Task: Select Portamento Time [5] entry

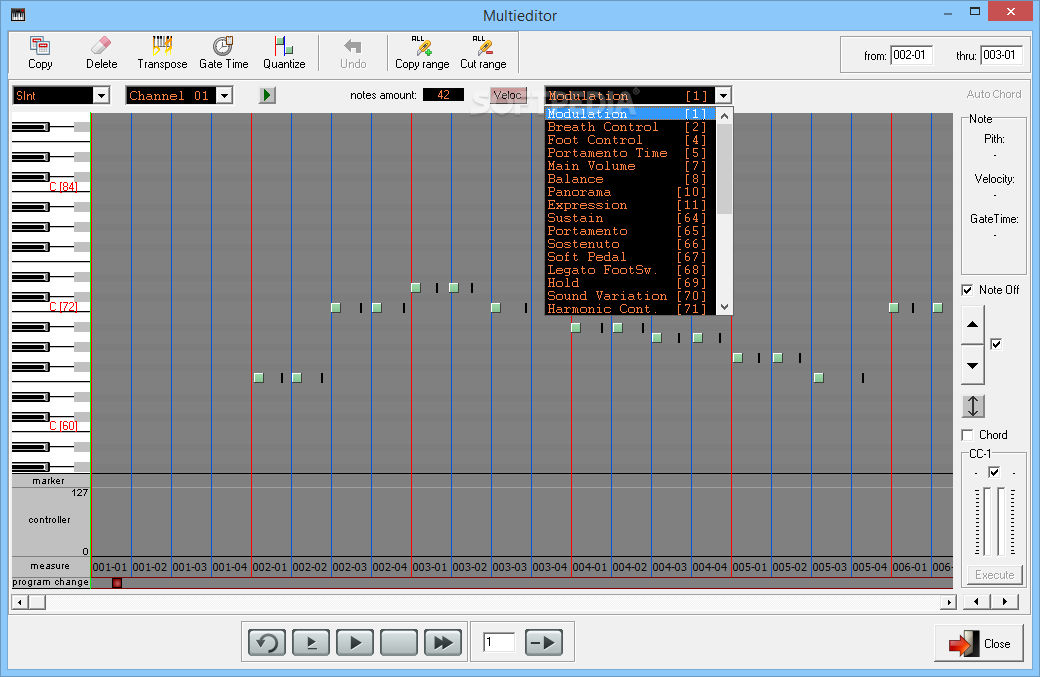Action: (x=630, y=153)
